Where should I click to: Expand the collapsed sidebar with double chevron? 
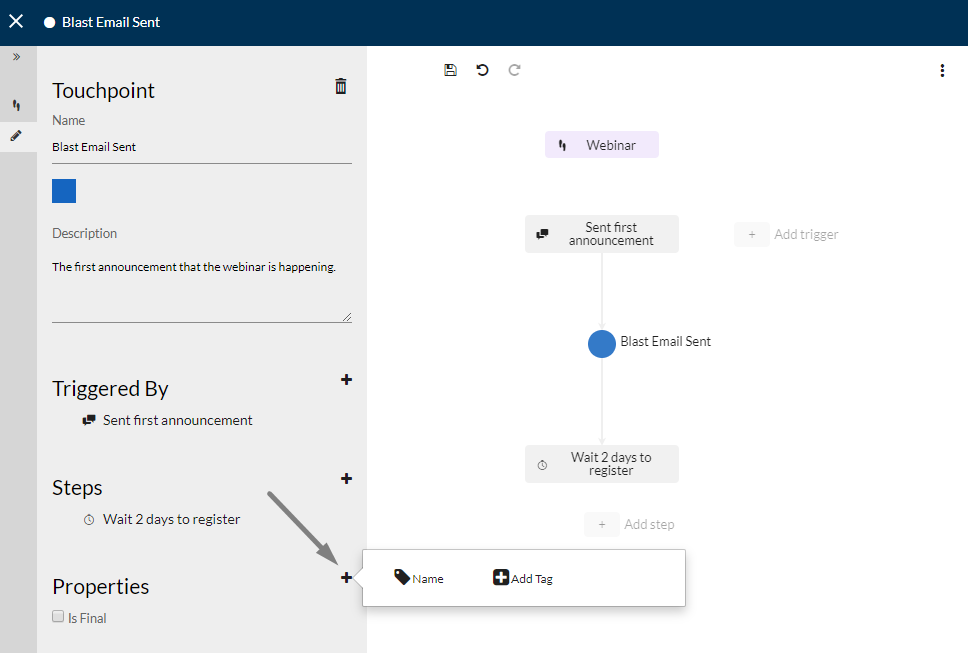coord(17,57)
